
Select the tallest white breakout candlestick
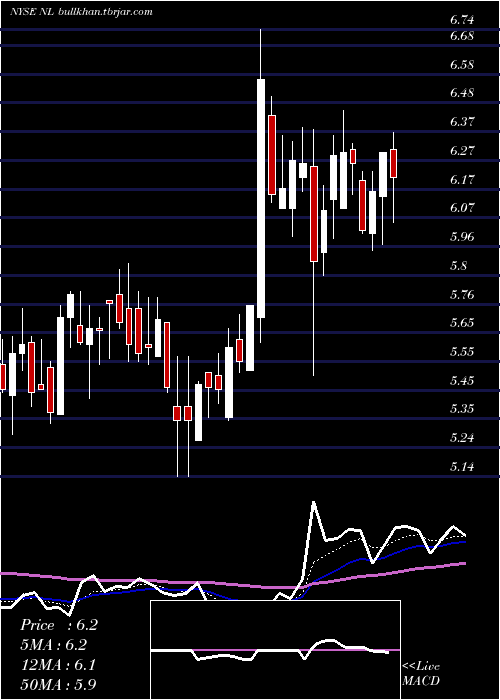click(x=261, y=198)
